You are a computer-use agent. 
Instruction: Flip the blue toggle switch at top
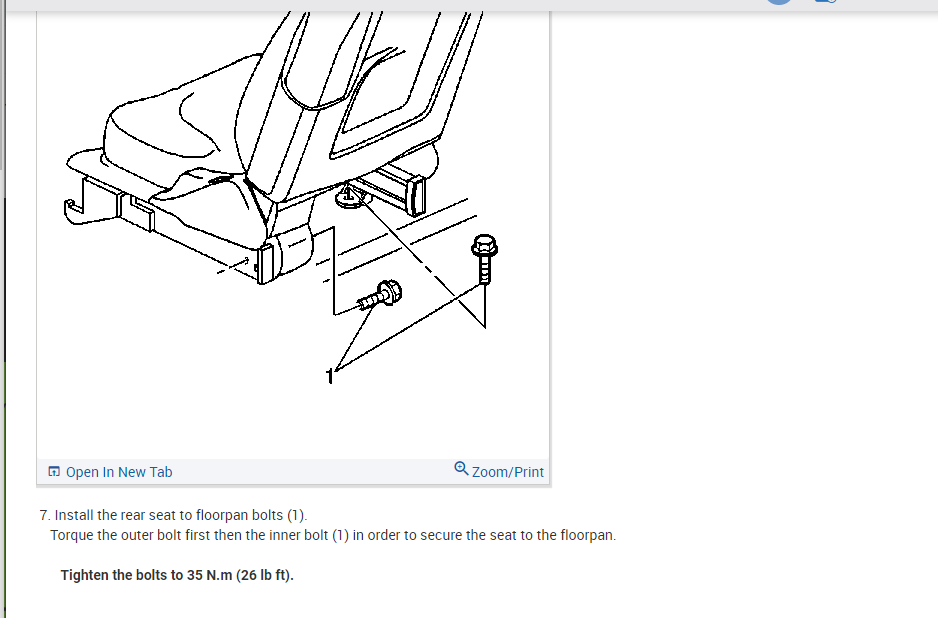826,1
